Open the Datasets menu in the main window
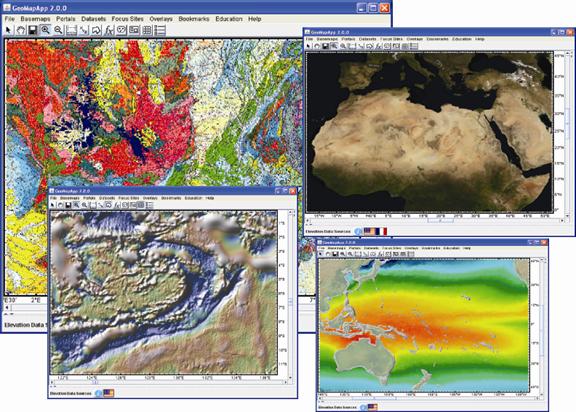Screen dimensions: 576x412 click(94, 19)
